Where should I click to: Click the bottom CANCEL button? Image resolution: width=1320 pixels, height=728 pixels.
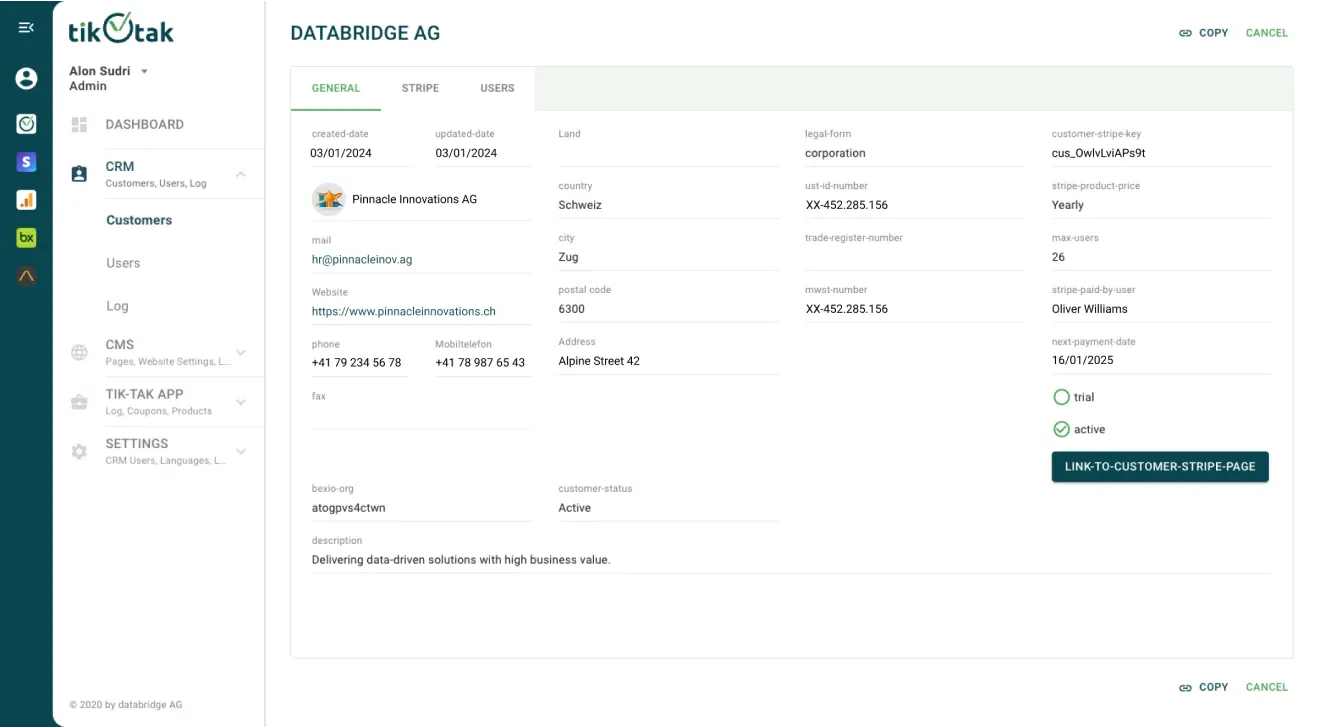point(1267,688)
